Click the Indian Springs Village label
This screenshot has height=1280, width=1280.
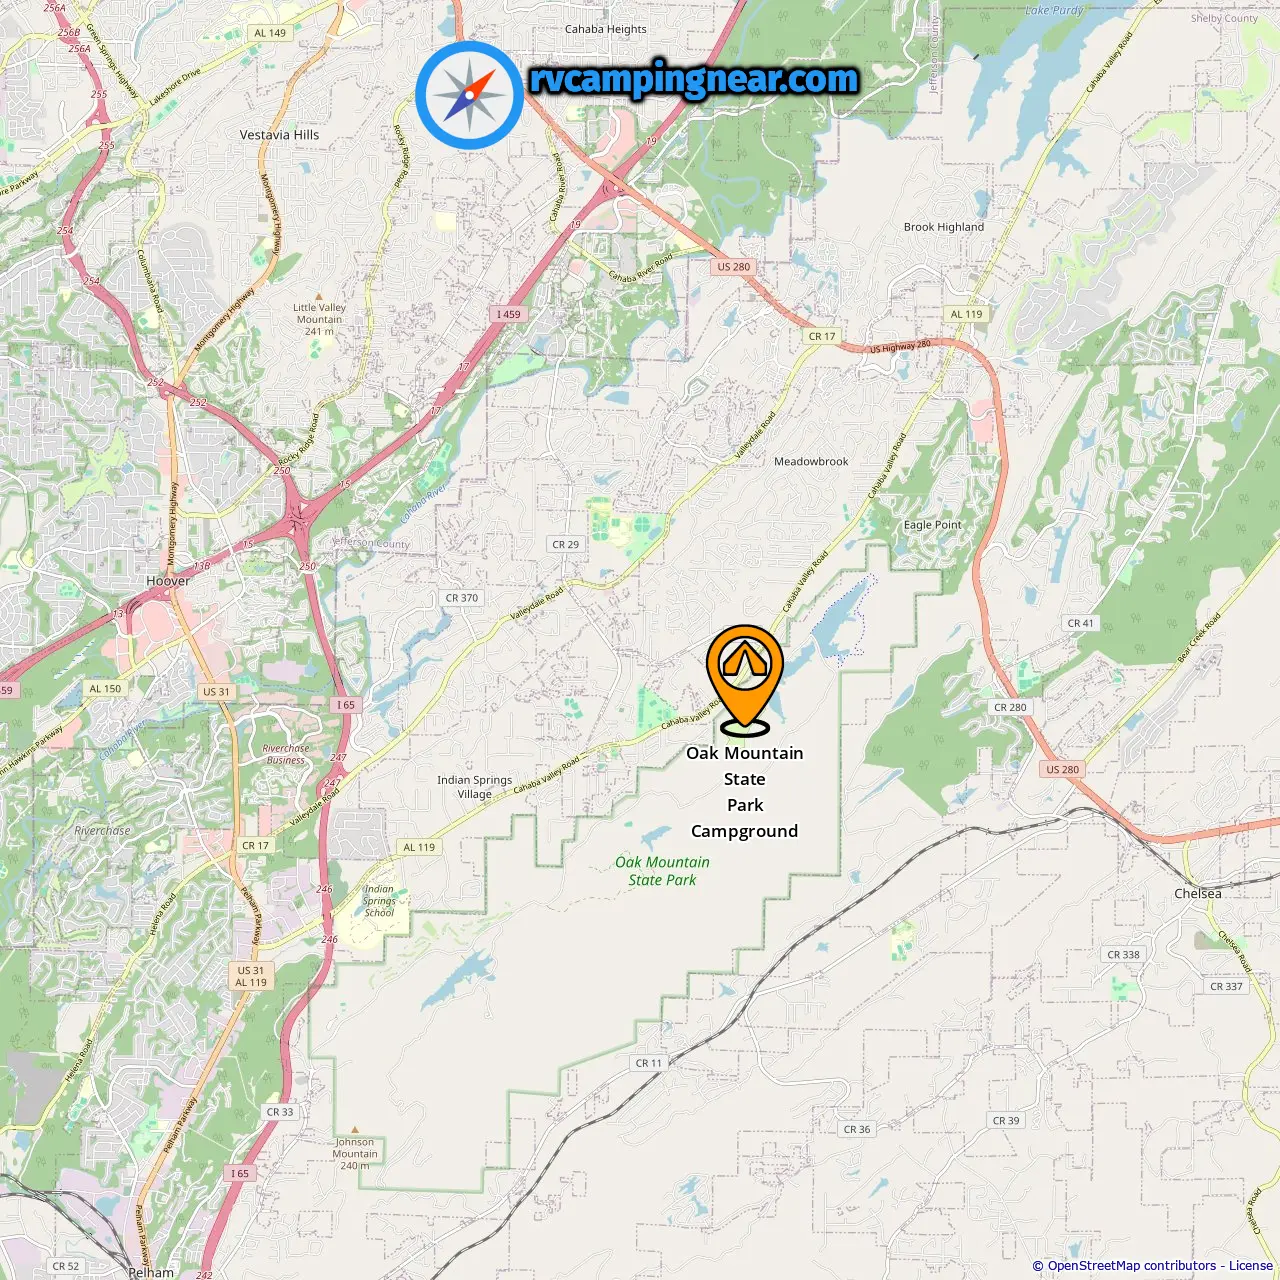click(474, 787)
